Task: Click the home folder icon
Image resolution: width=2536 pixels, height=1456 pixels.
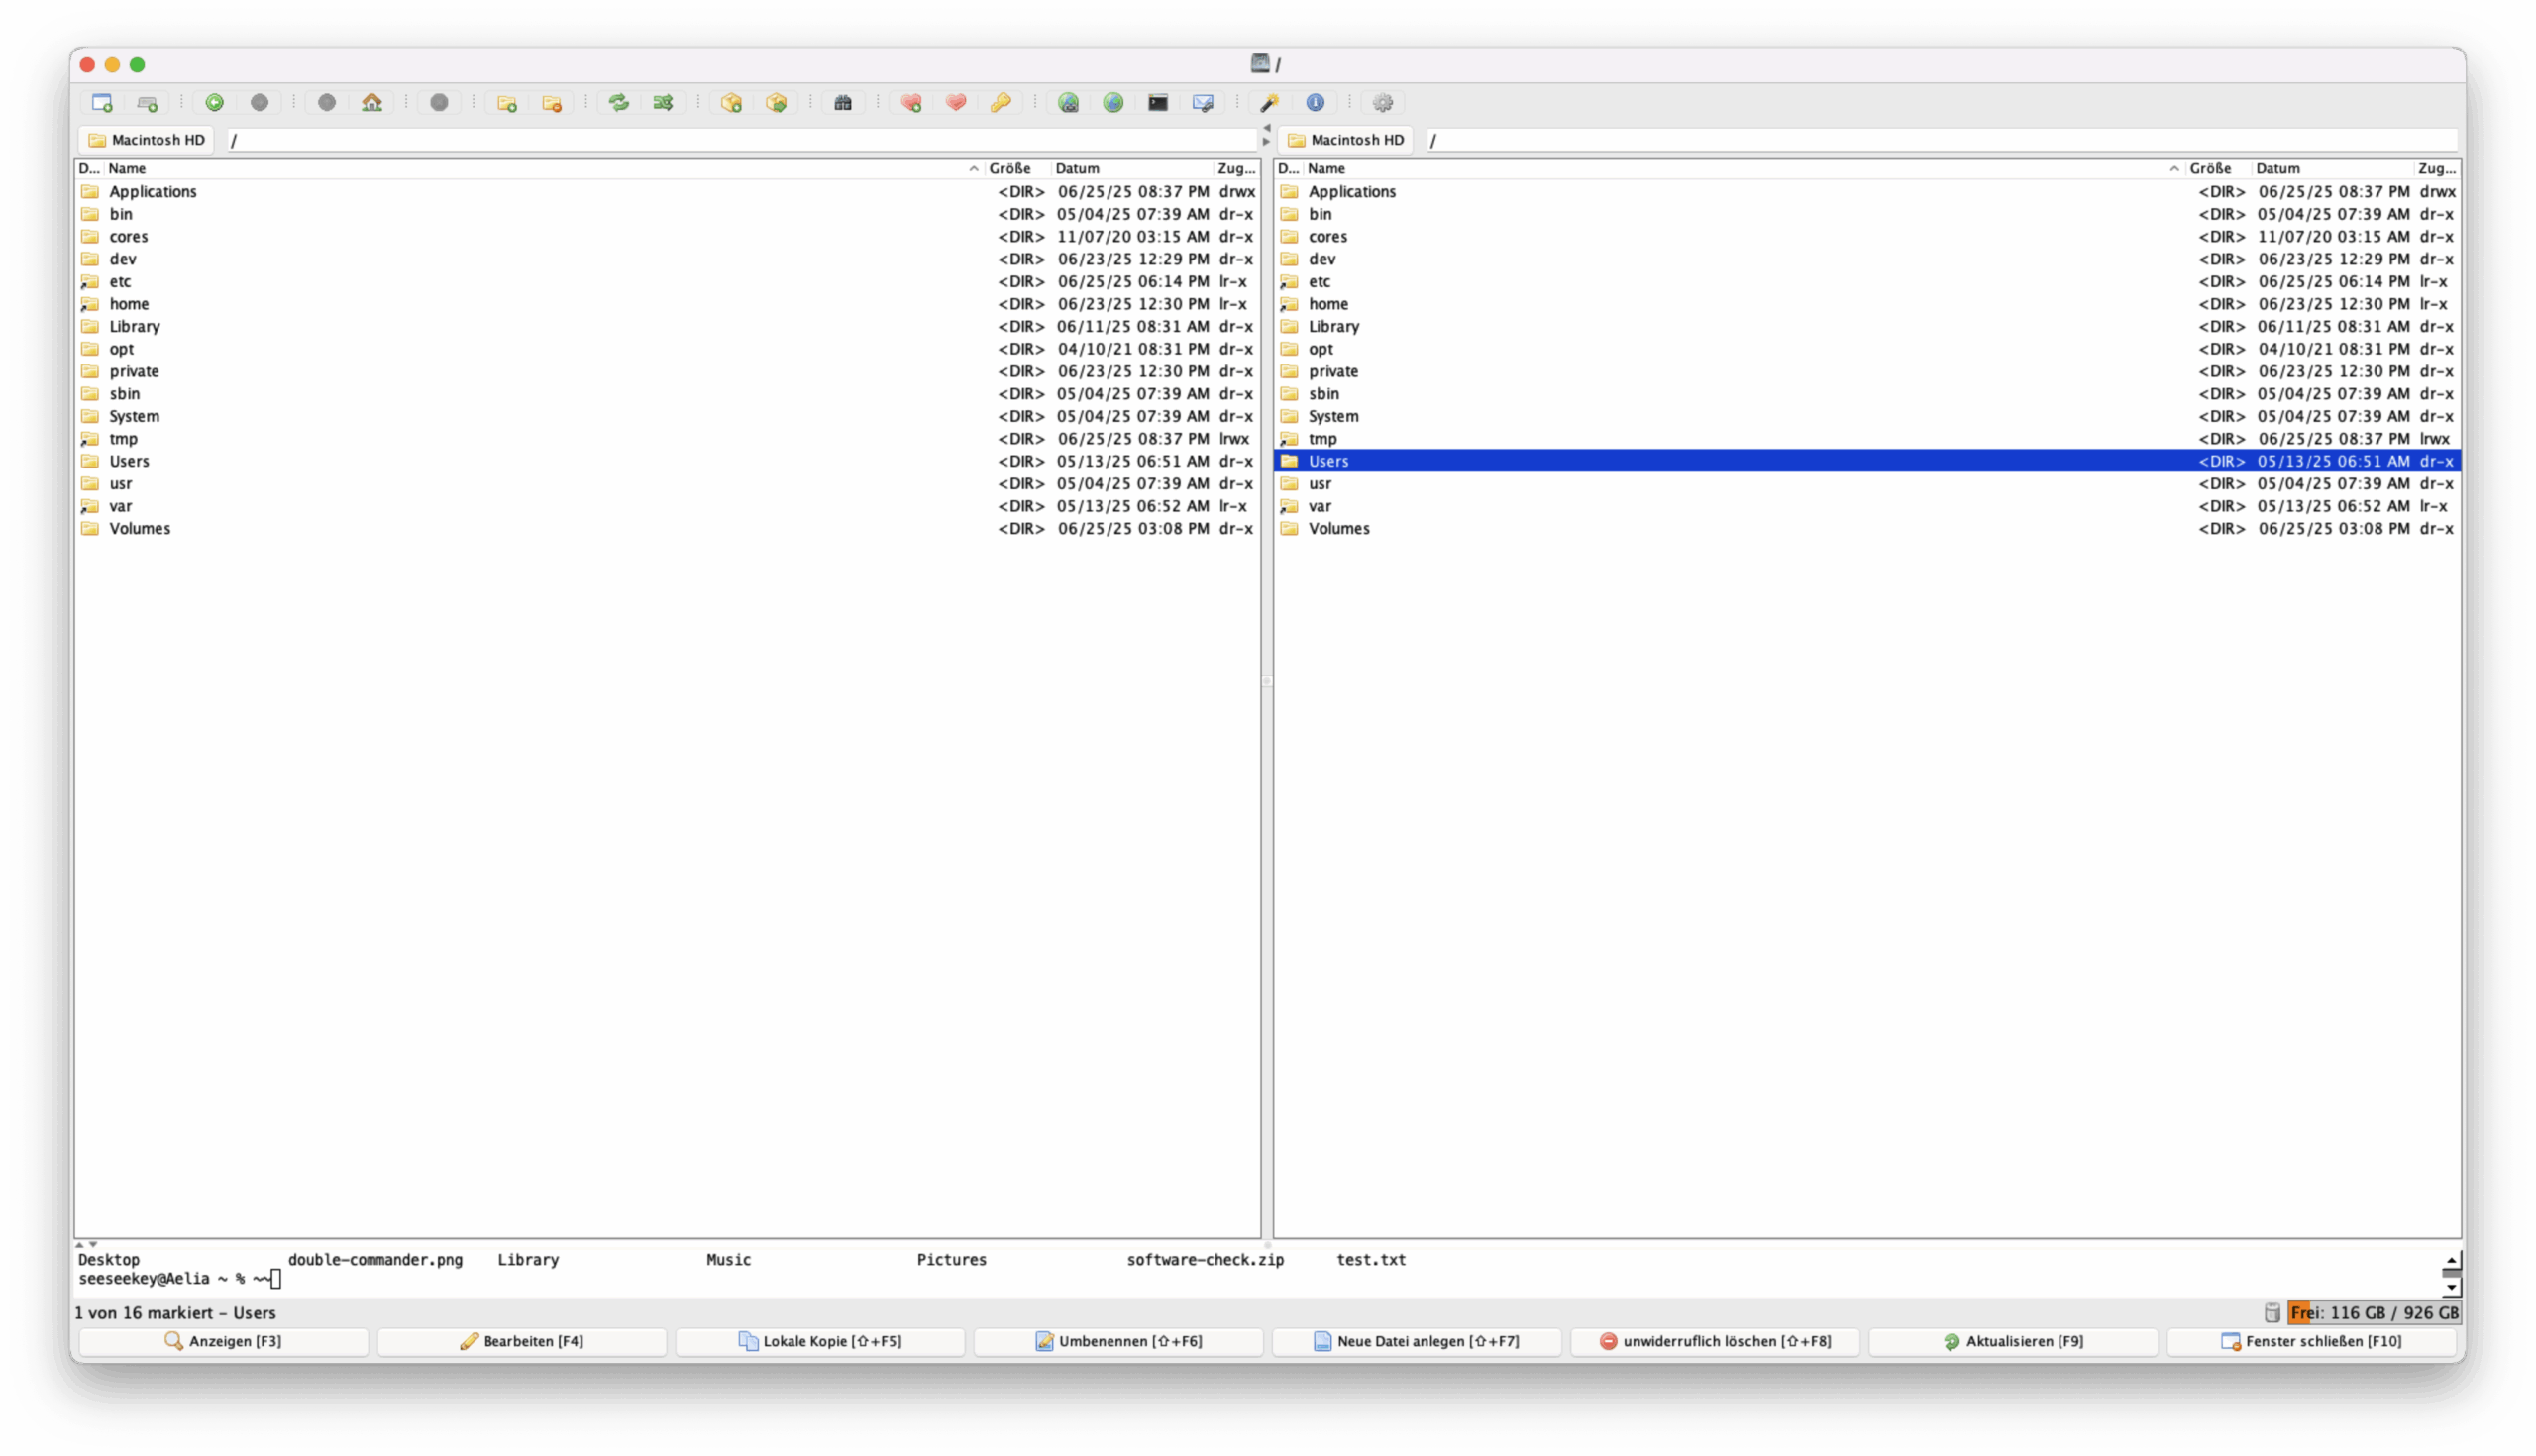Action: click(x=372, y=102)
